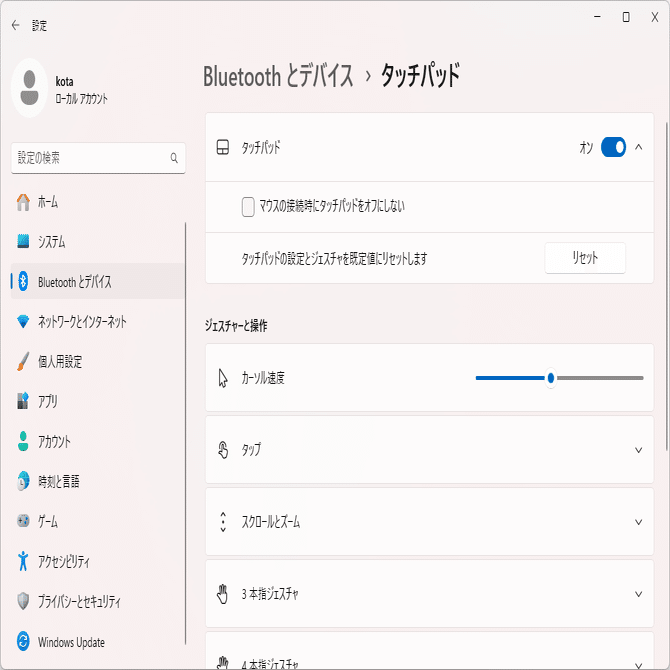
Task: Select プライバシーとセキュリティ in the sidebar
Action: [x=79, y=602]
